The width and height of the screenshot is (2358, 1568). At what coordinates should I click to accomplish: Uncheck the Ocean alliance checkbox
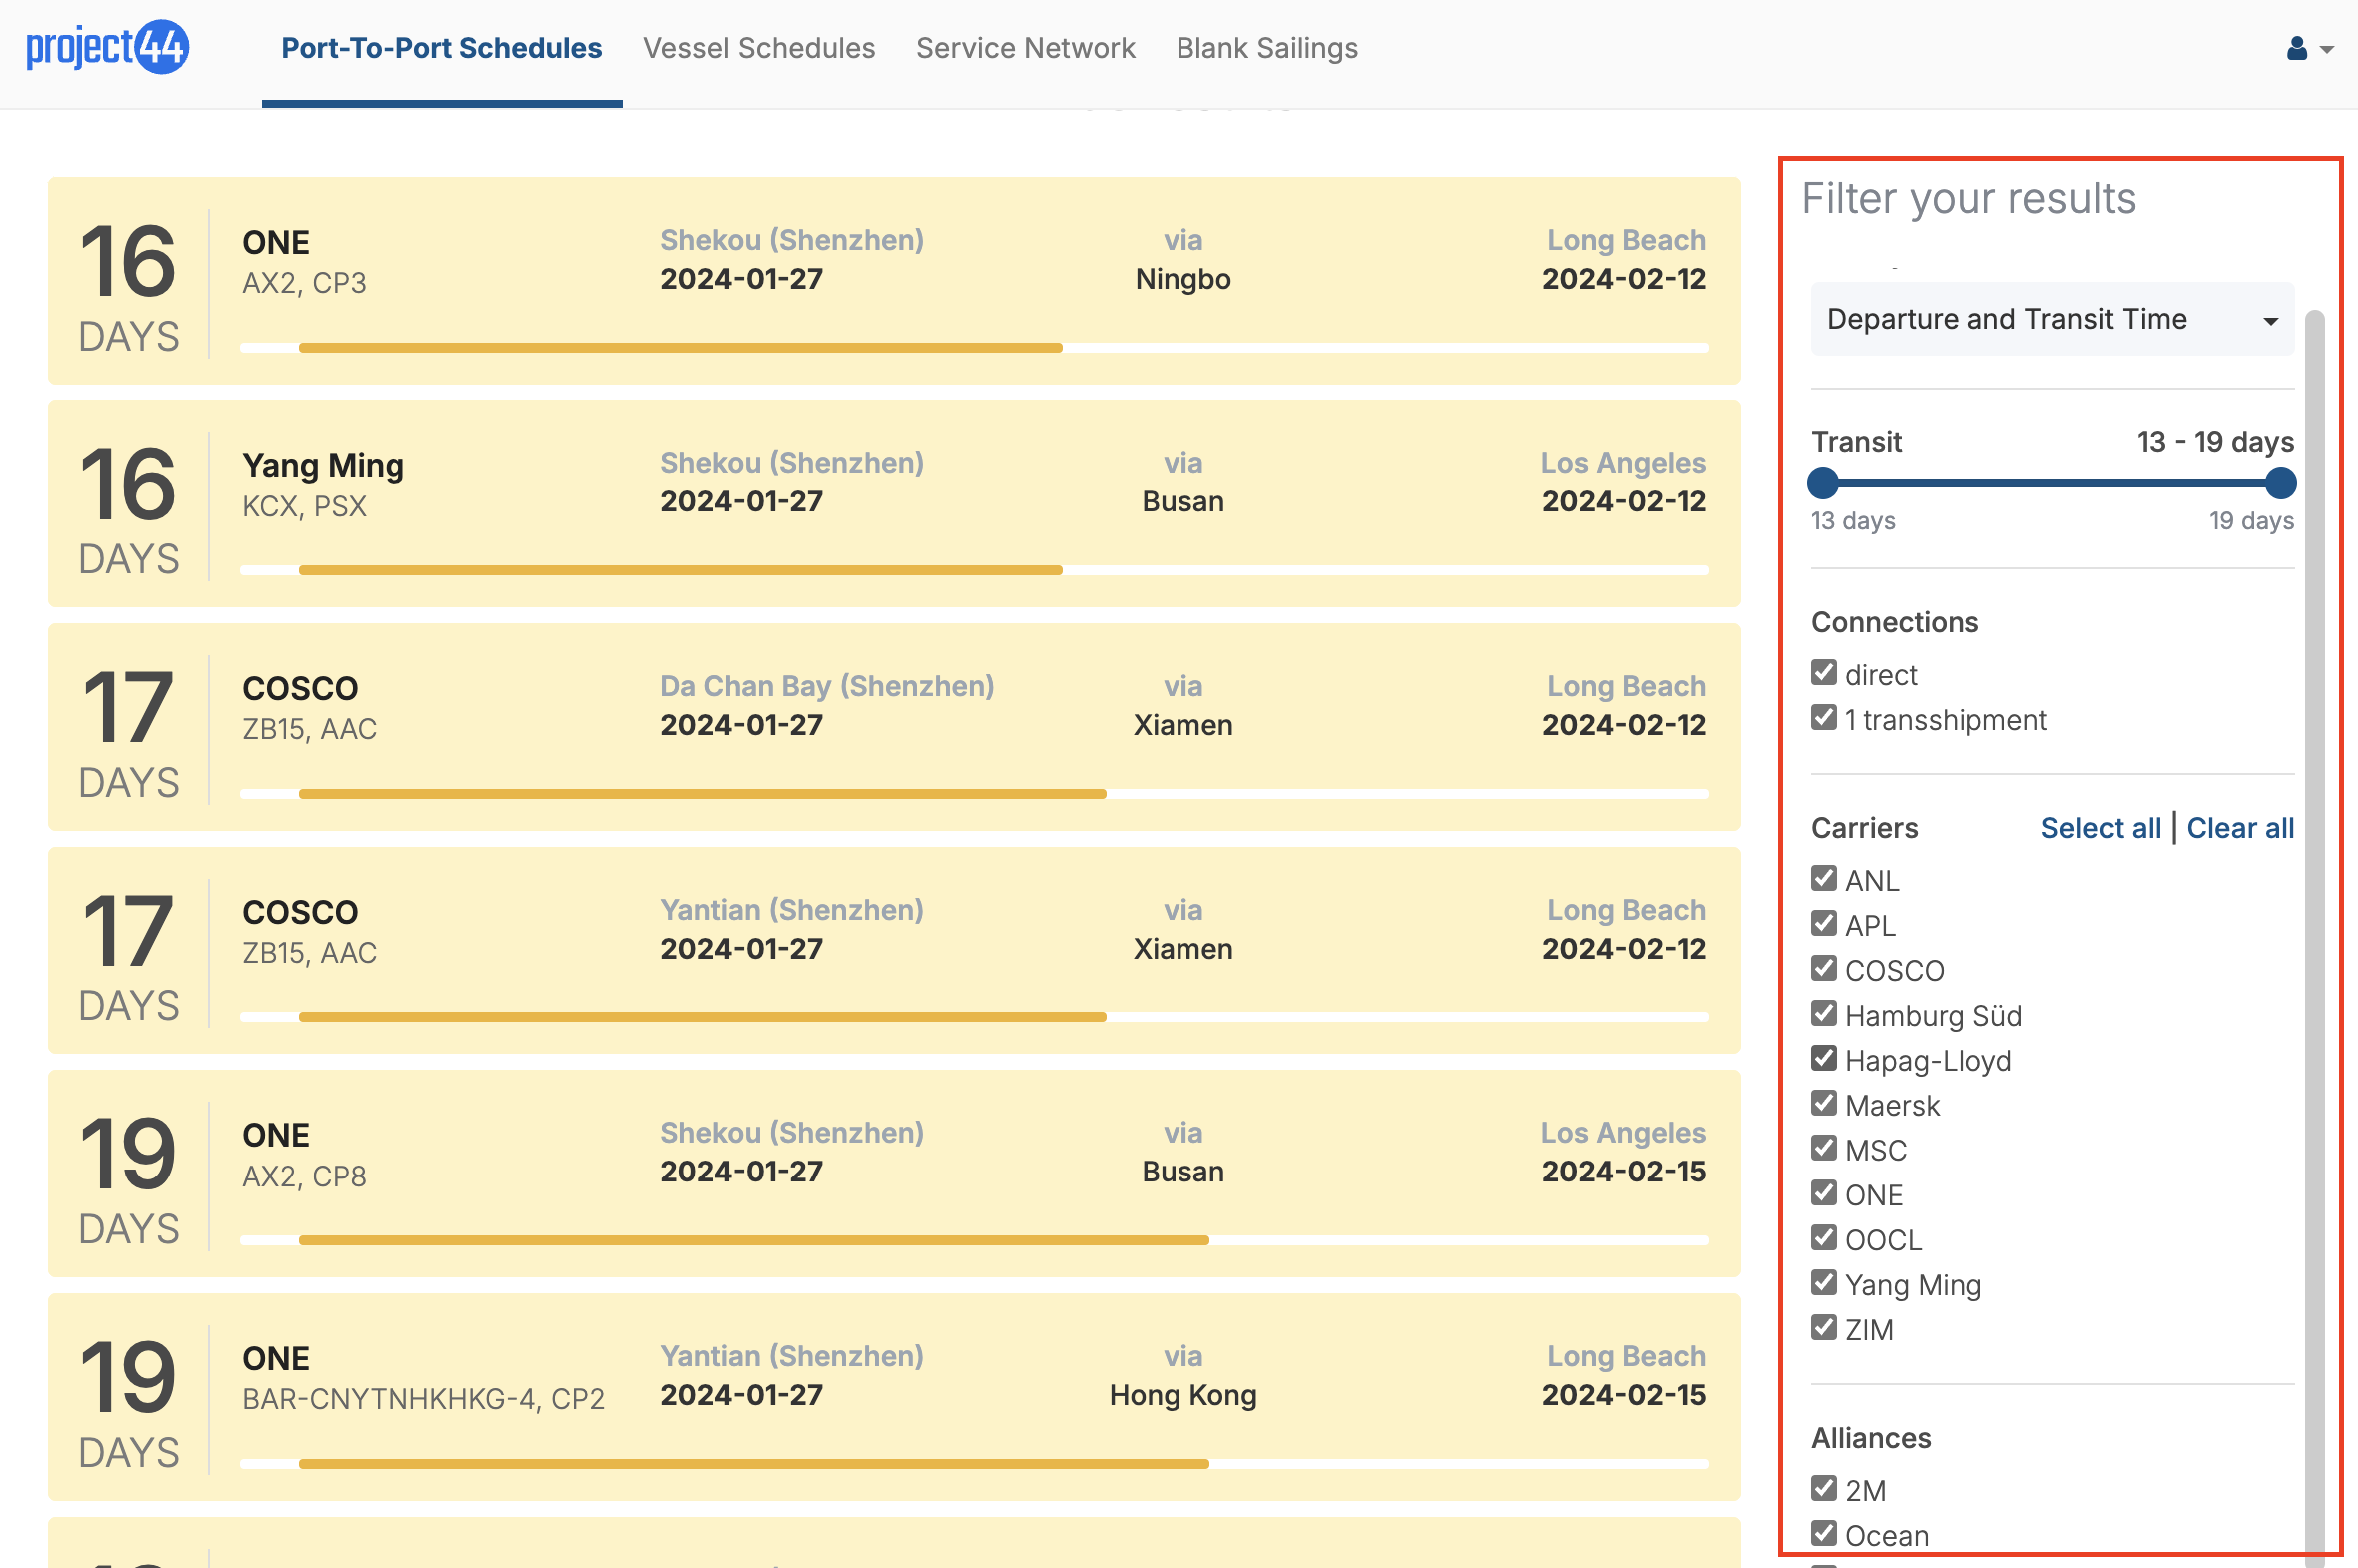point(1823,1534)
